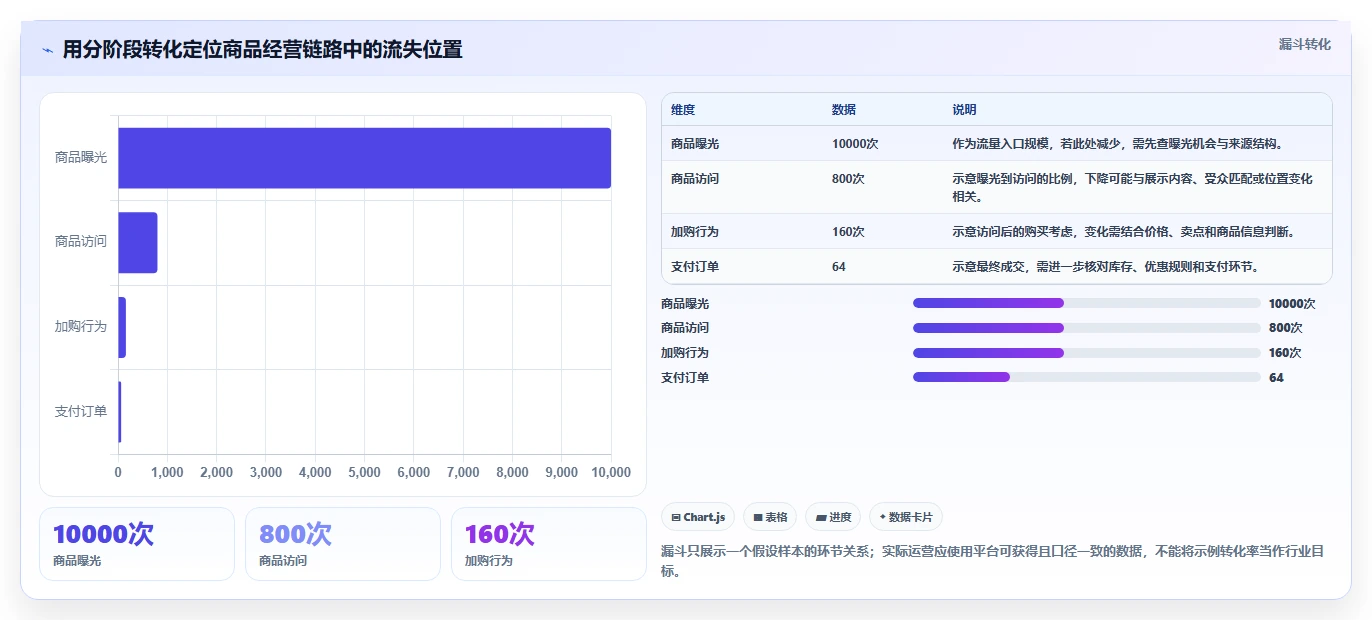Click the footnote starting 漏斗只展示一个假设样本
Screen dimensions: 1372x620
(x=993, y=561)
